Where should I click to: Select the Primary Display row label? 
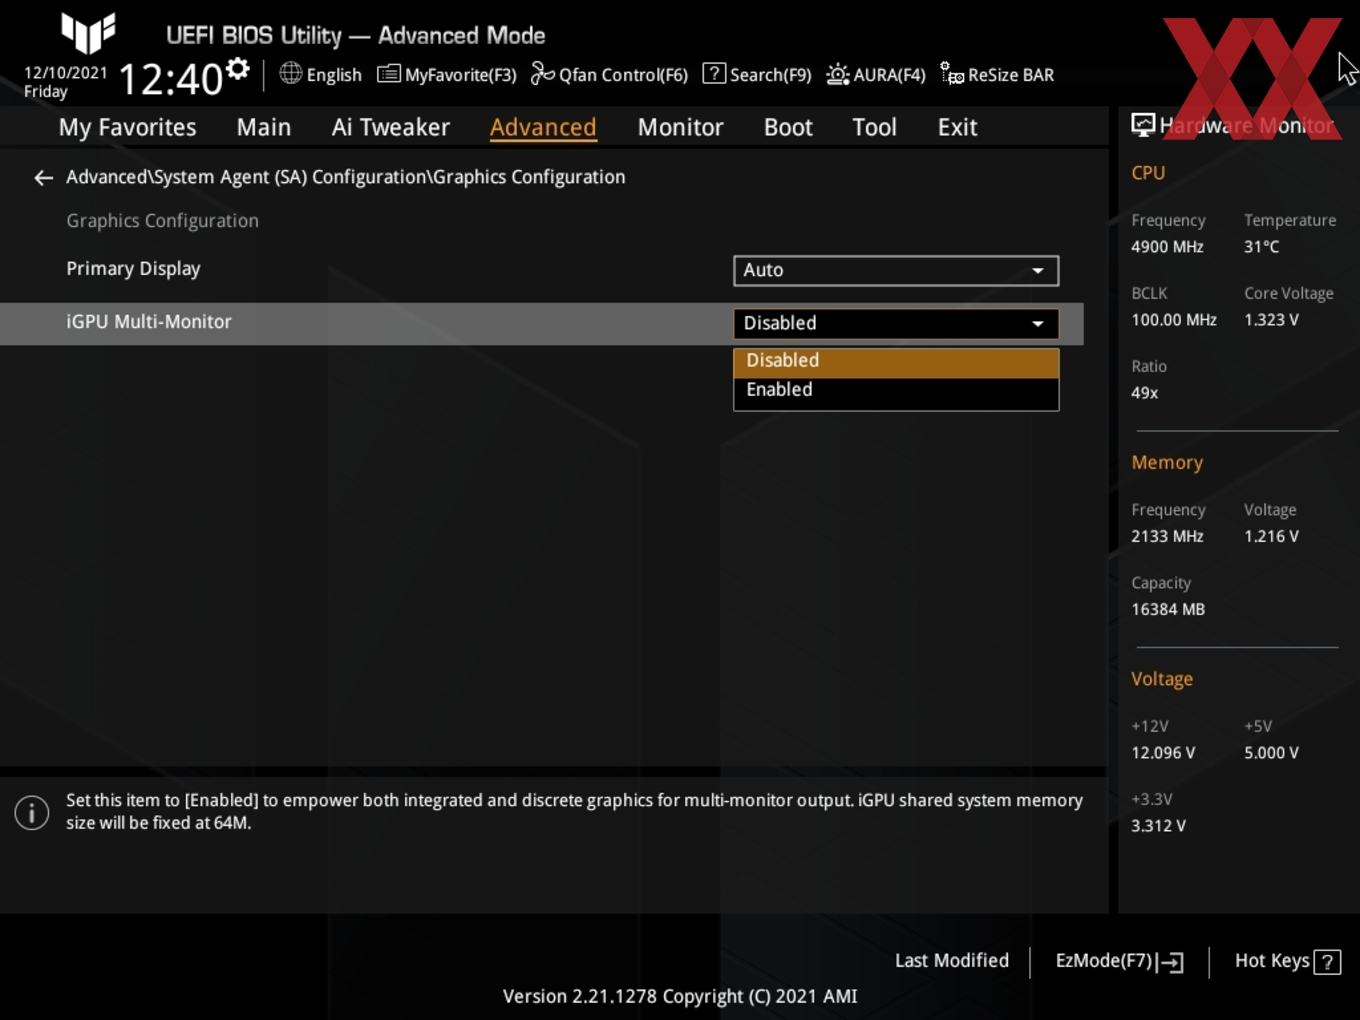[x=133, y=269]
